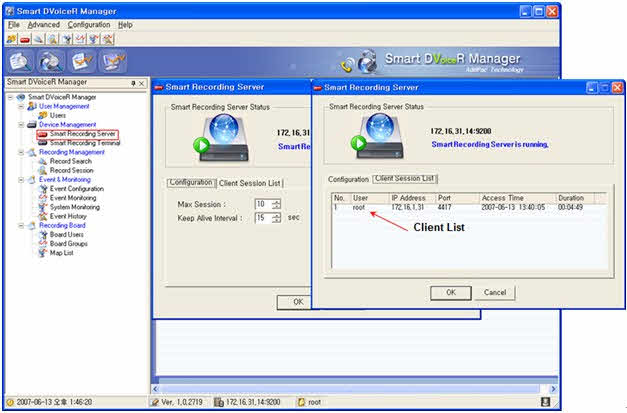Screen dimensions: 627x413
Task: Open System Monitoring tree node
Action: coord(75,207)
